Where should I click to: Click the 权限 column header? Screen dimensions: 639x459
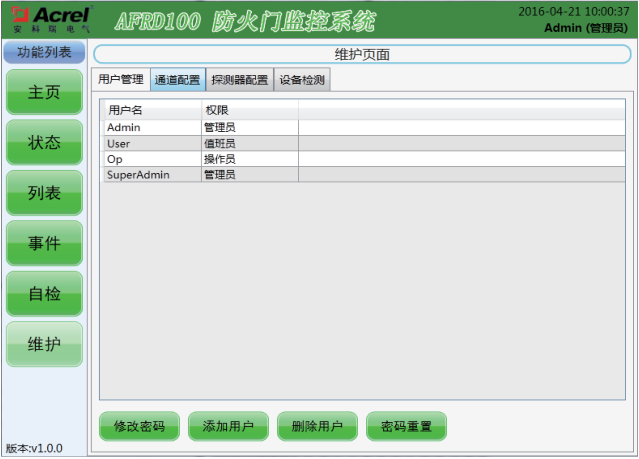(x=248, y=110)
